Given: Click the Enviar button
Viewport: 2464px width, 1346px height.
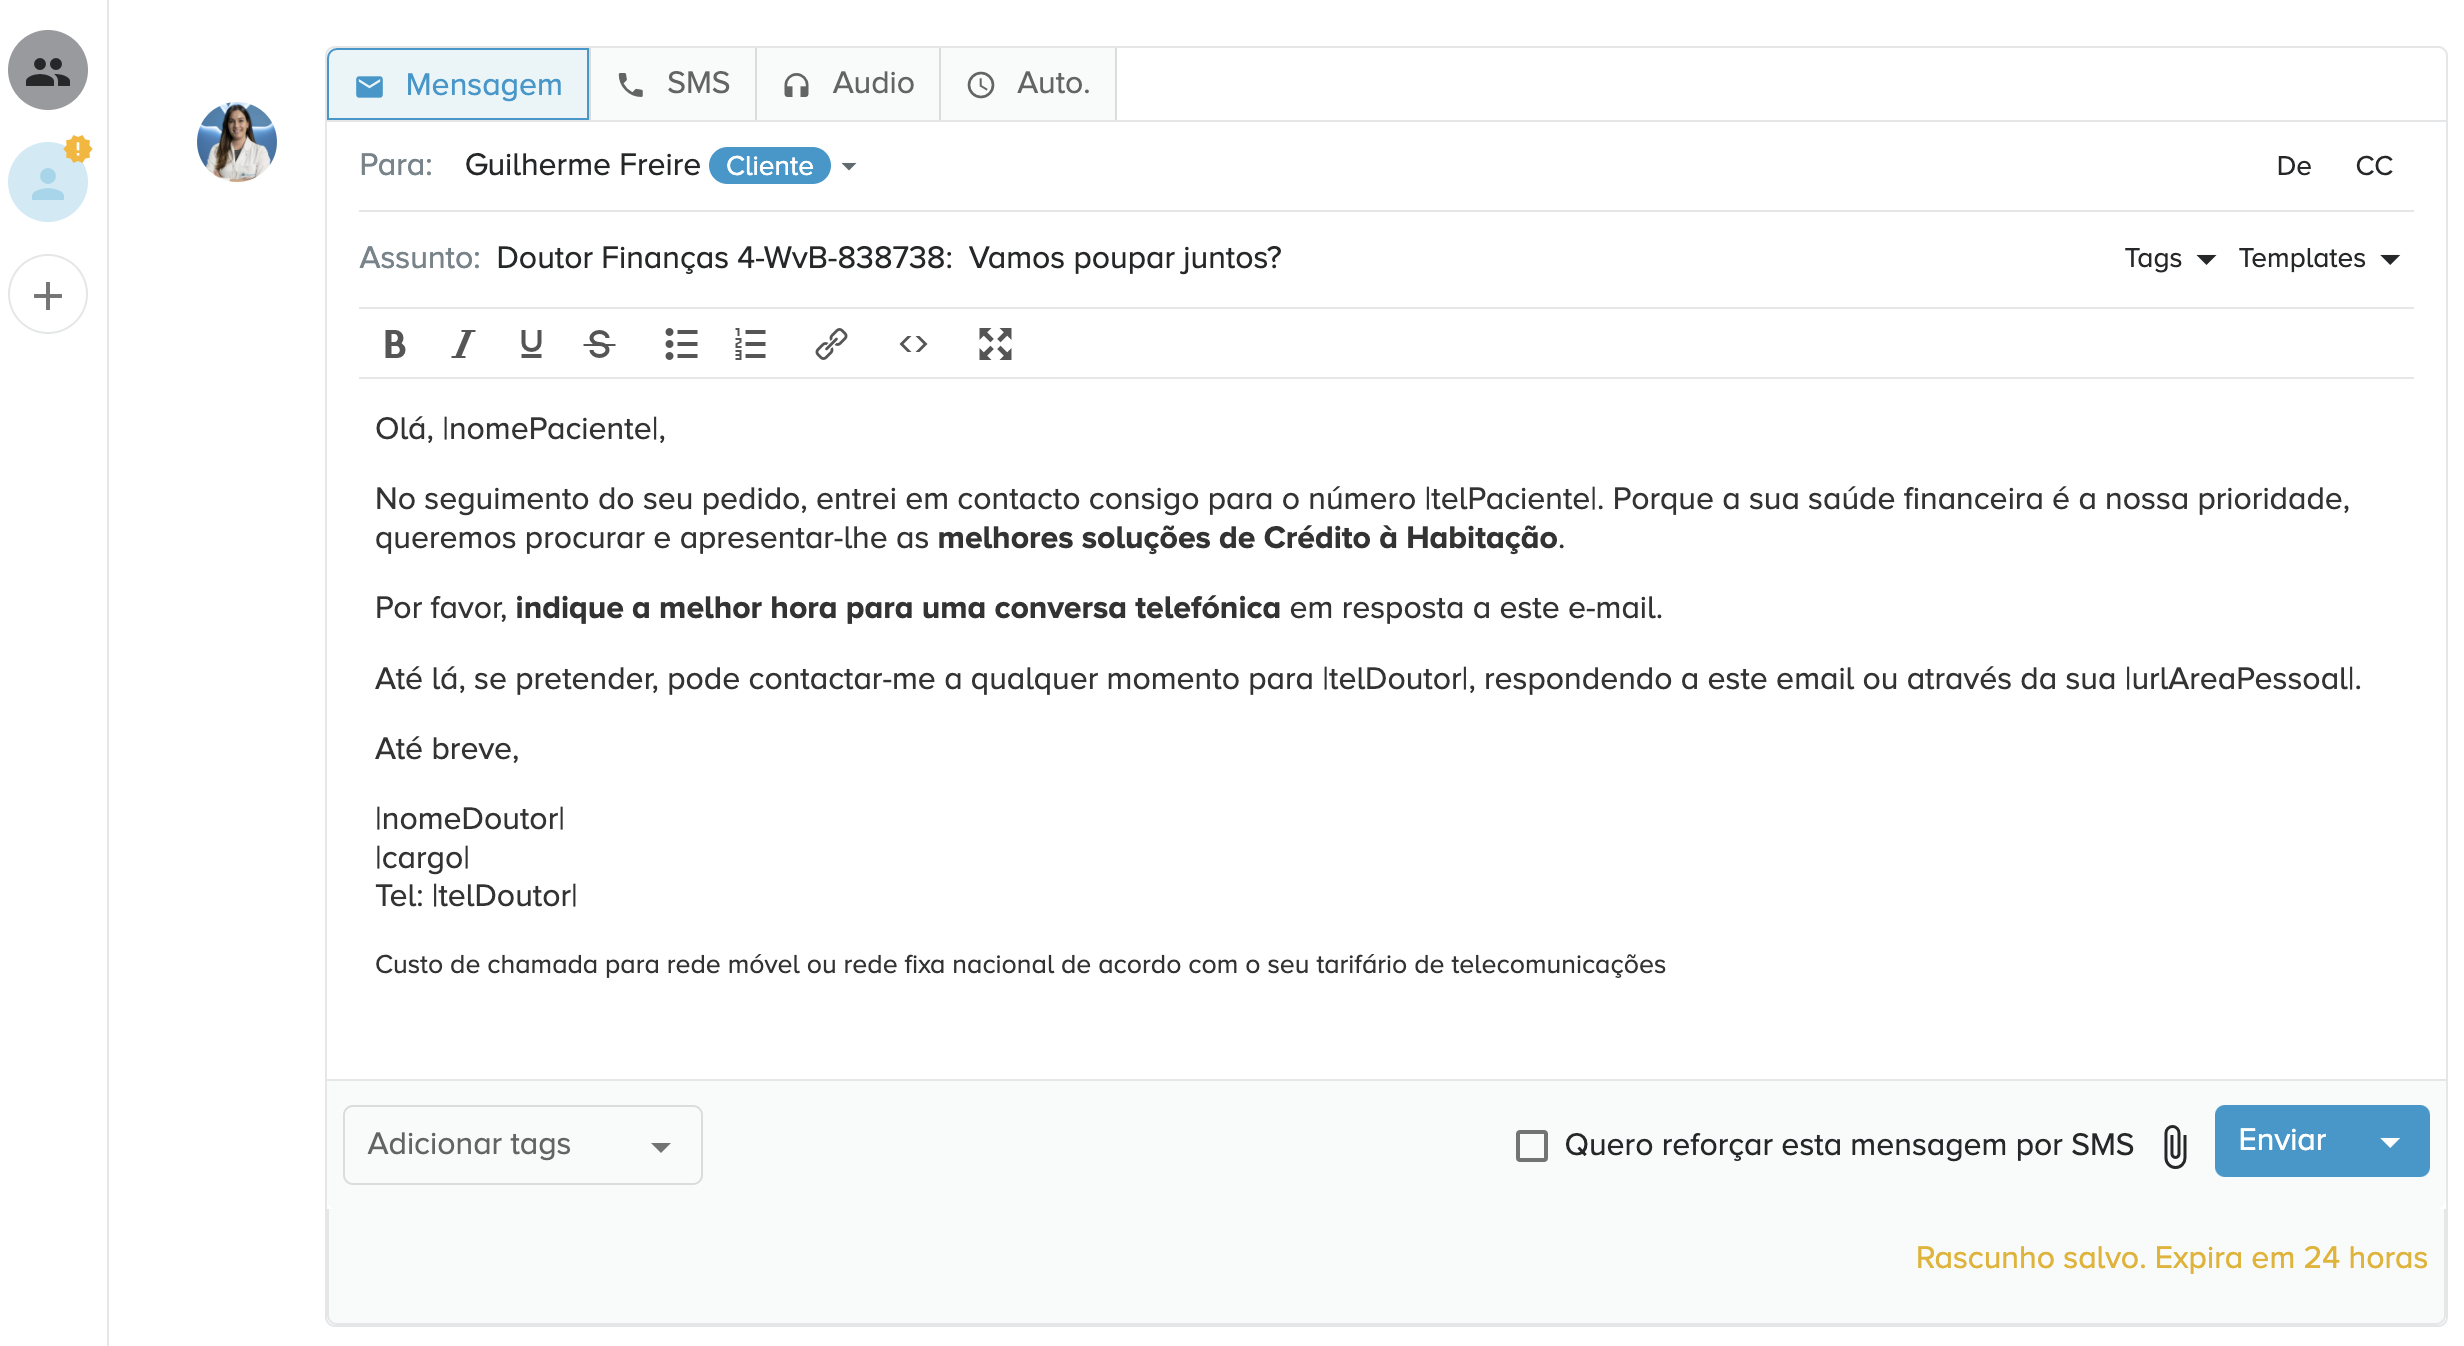Looking at the screenshot, I should coord(2283,1141).
